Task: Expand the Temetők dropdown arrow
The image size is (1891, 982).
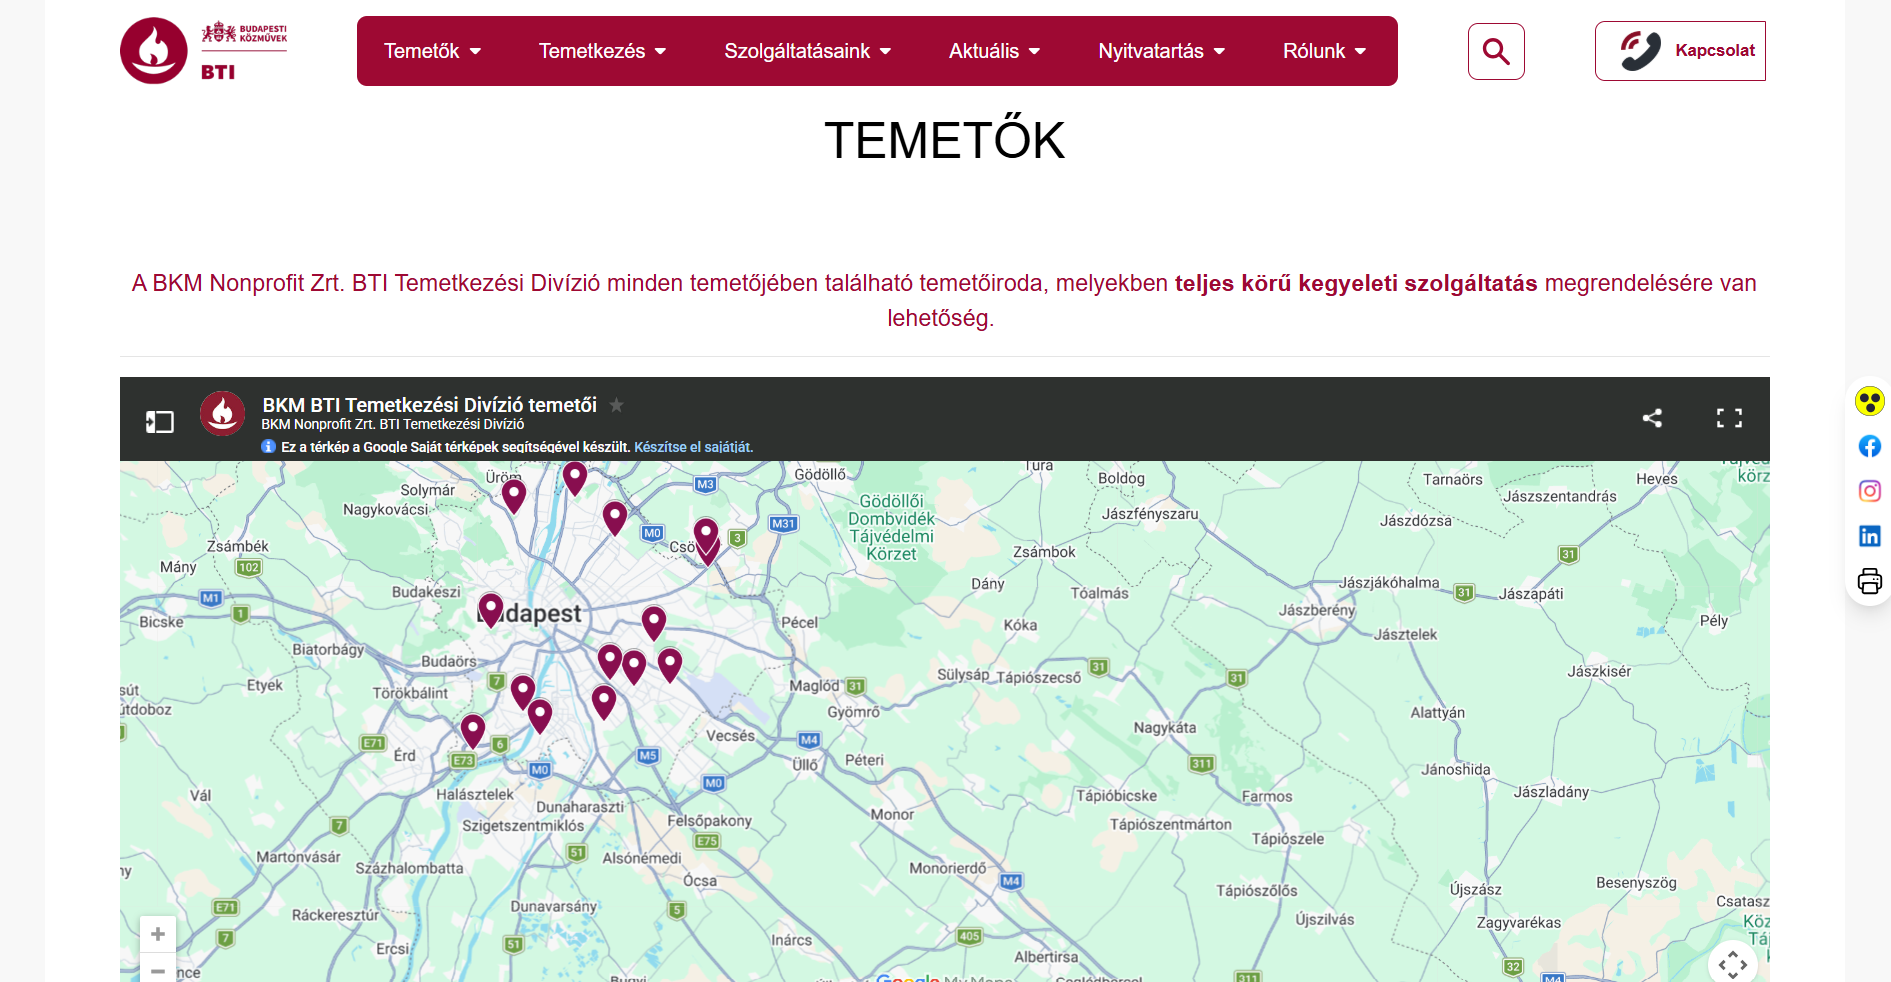Action: pyautogui.click(x=475, y=51)
